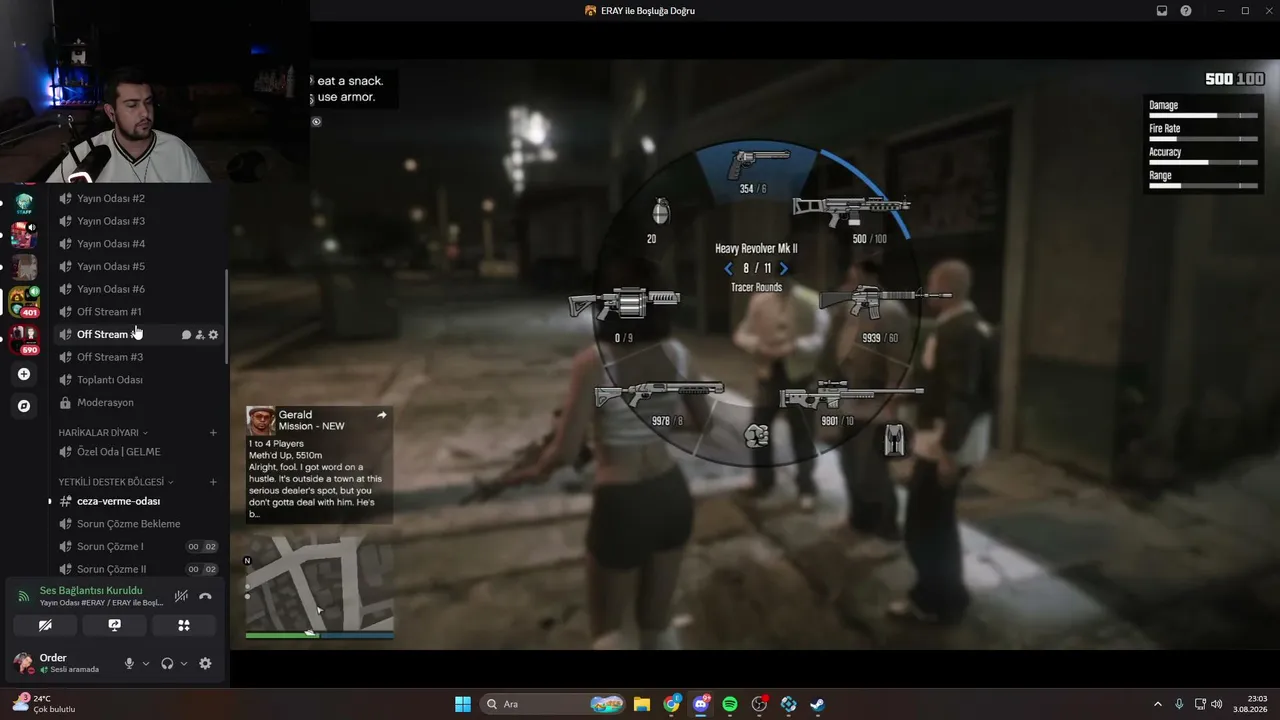The width and height of the screenshot is (1280, 720).
Task: Click the channel list scrollbar
Action: (x=227, y=317)
